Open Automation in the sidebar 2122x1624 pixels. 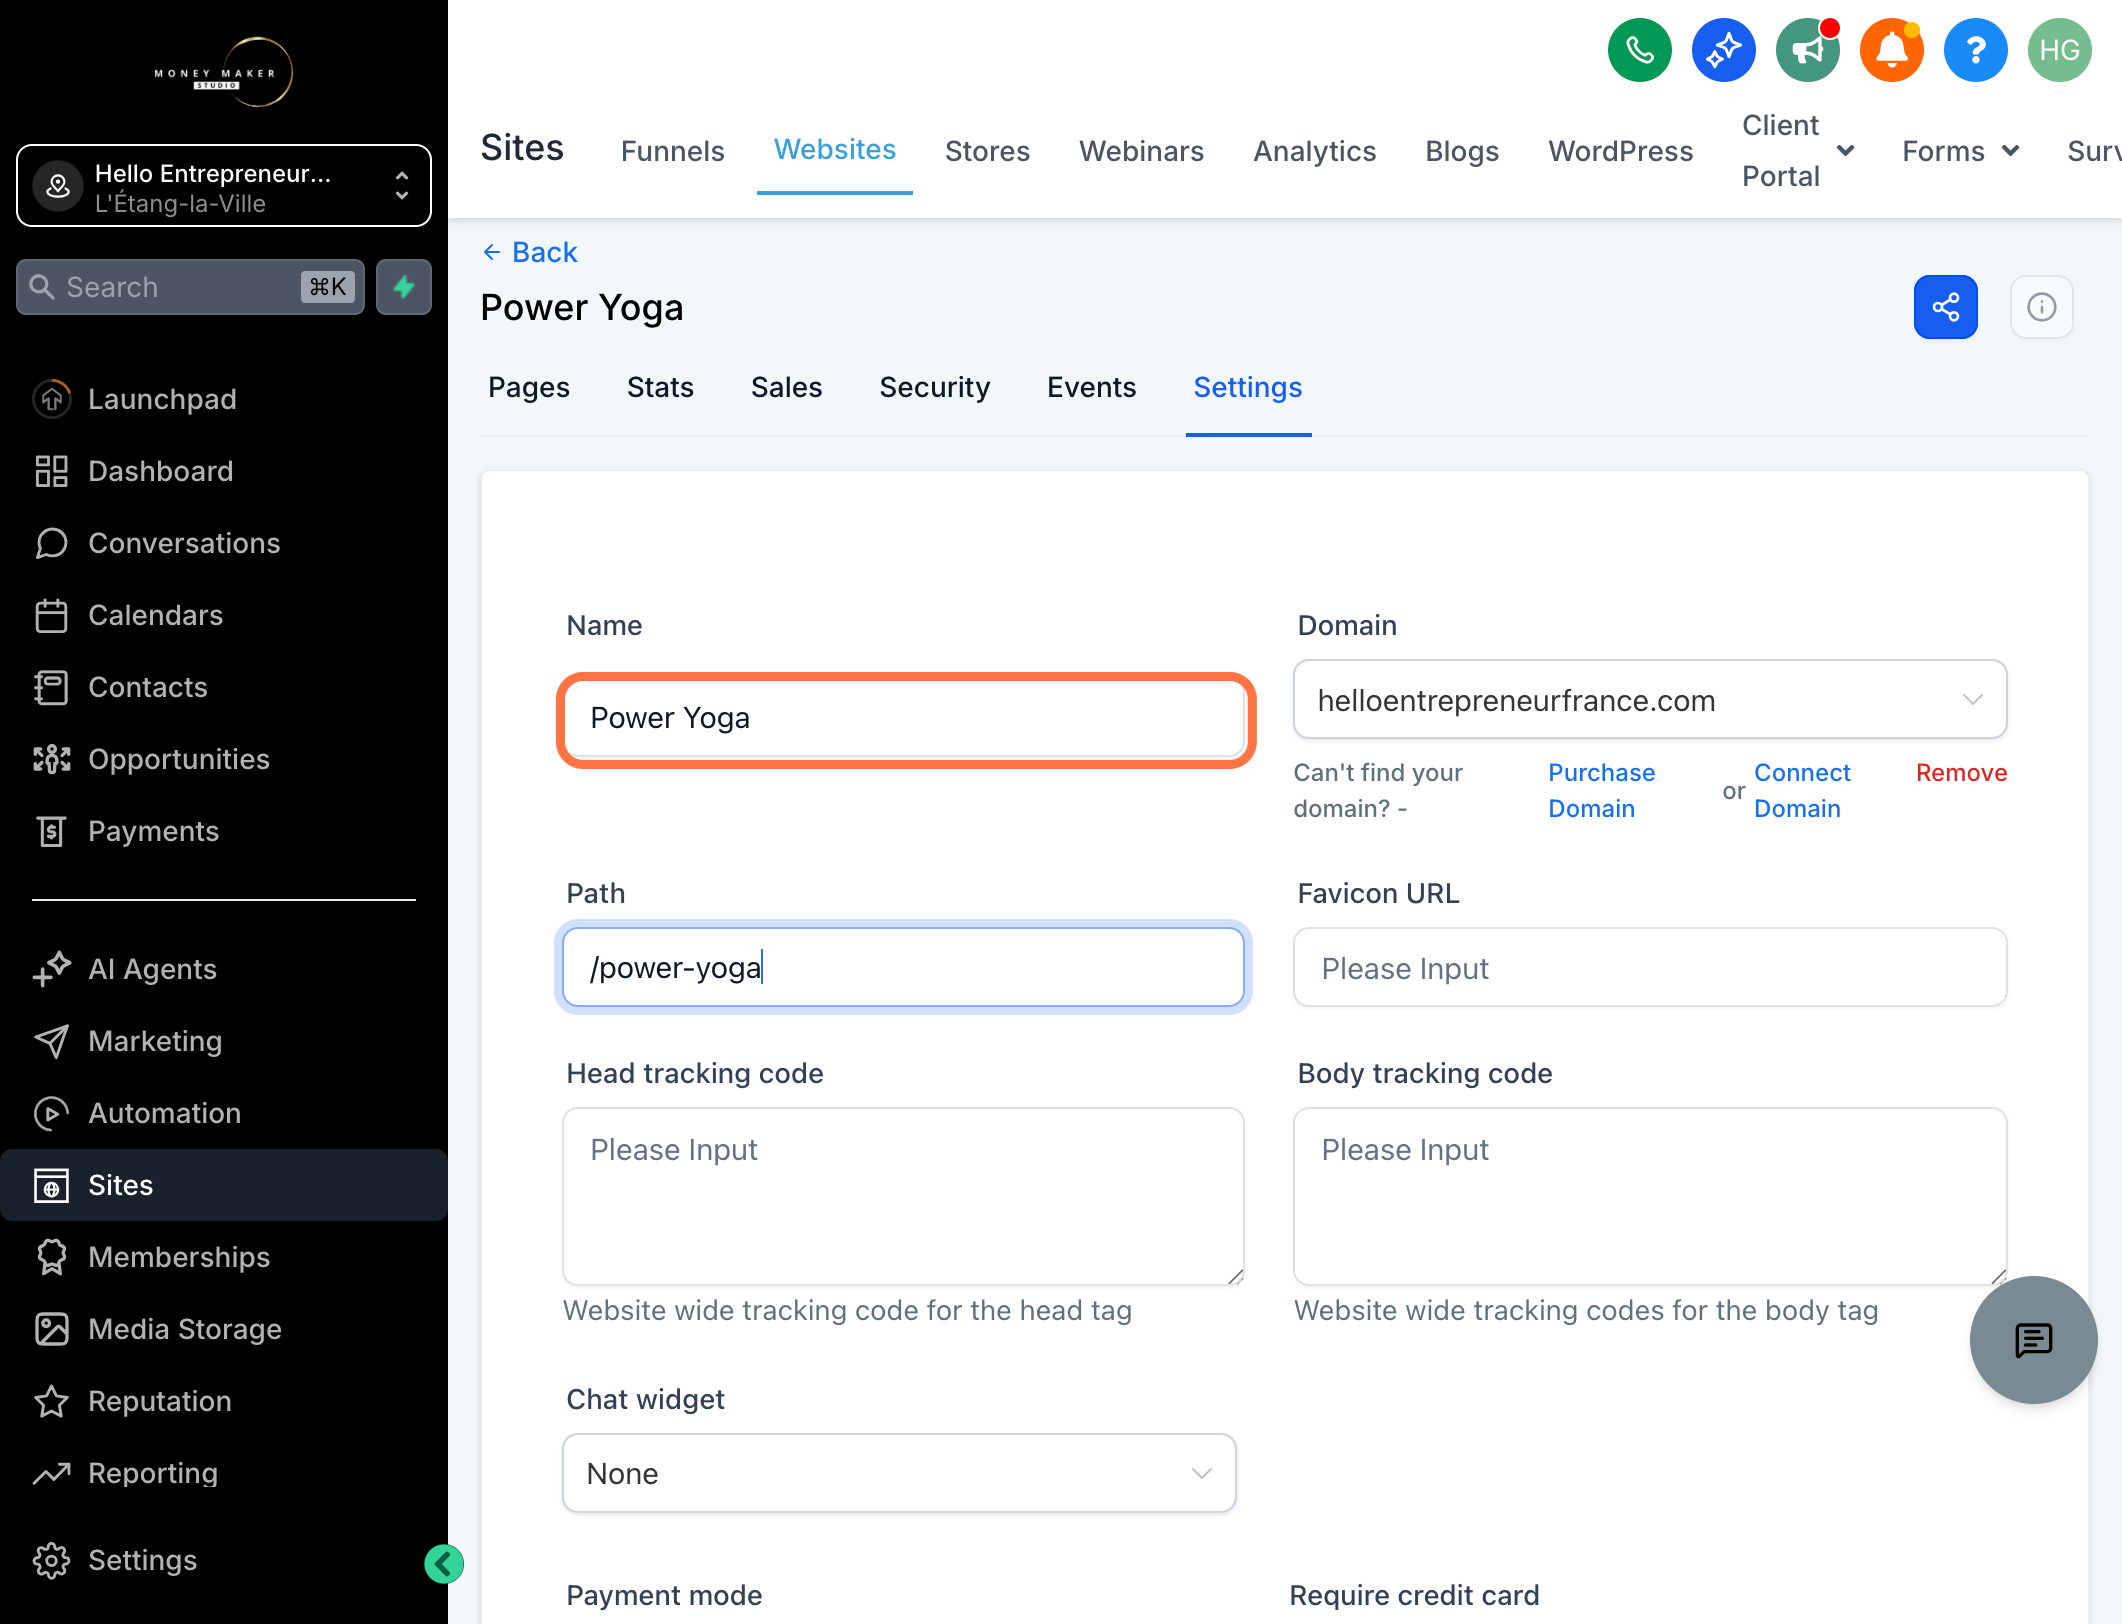pos(224,1113)
